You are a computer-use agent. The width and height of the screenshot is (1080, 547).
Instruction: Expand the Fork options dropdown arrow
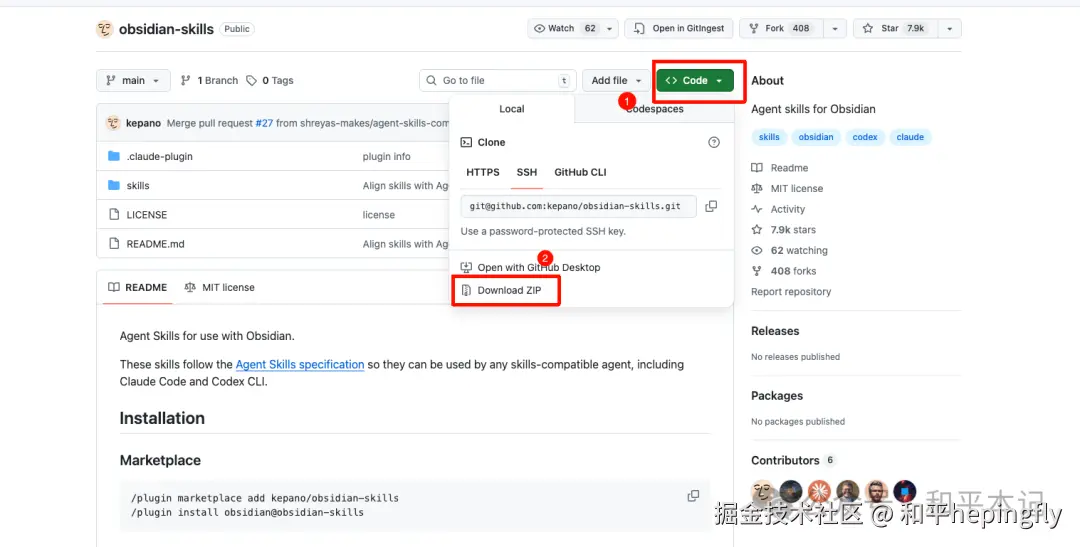pos(835,28)
